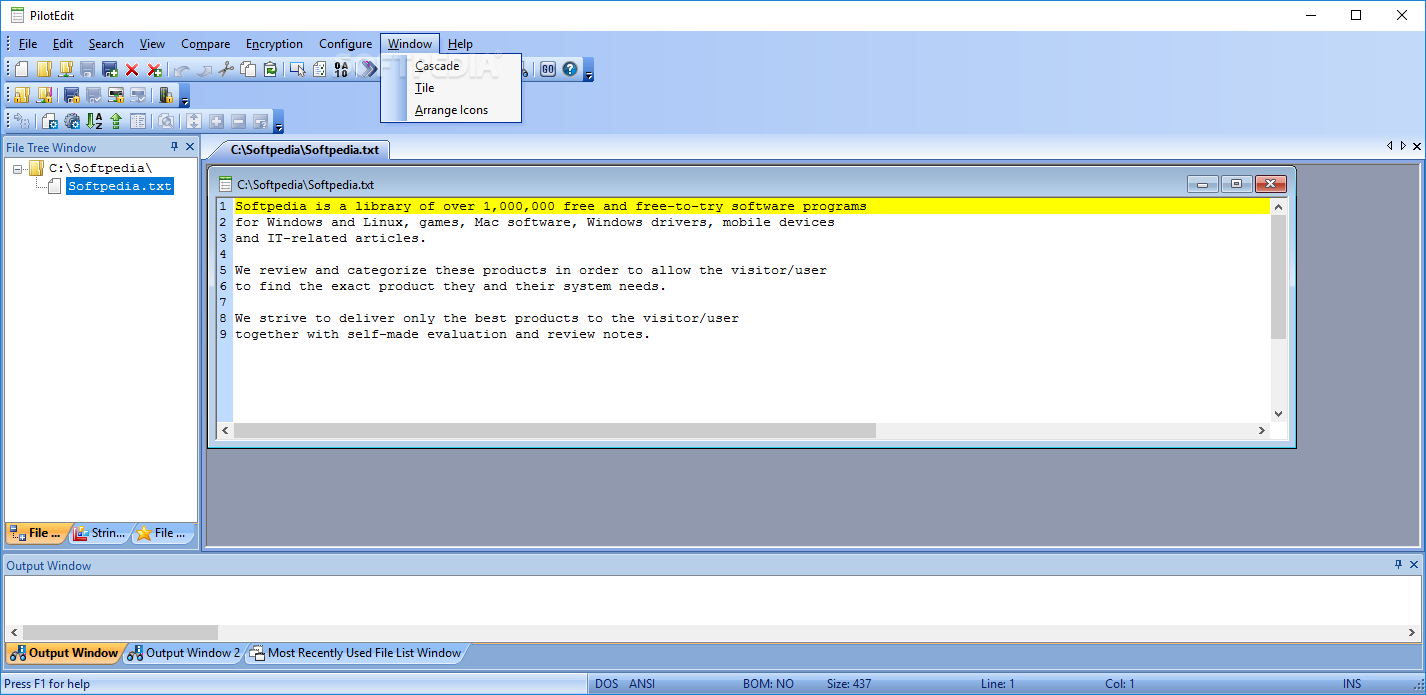Image resolution: width=1426 pixels, height=695 pixels.
Task: Click the editor's horizontal scrollbar thumb
Action: 554,430
